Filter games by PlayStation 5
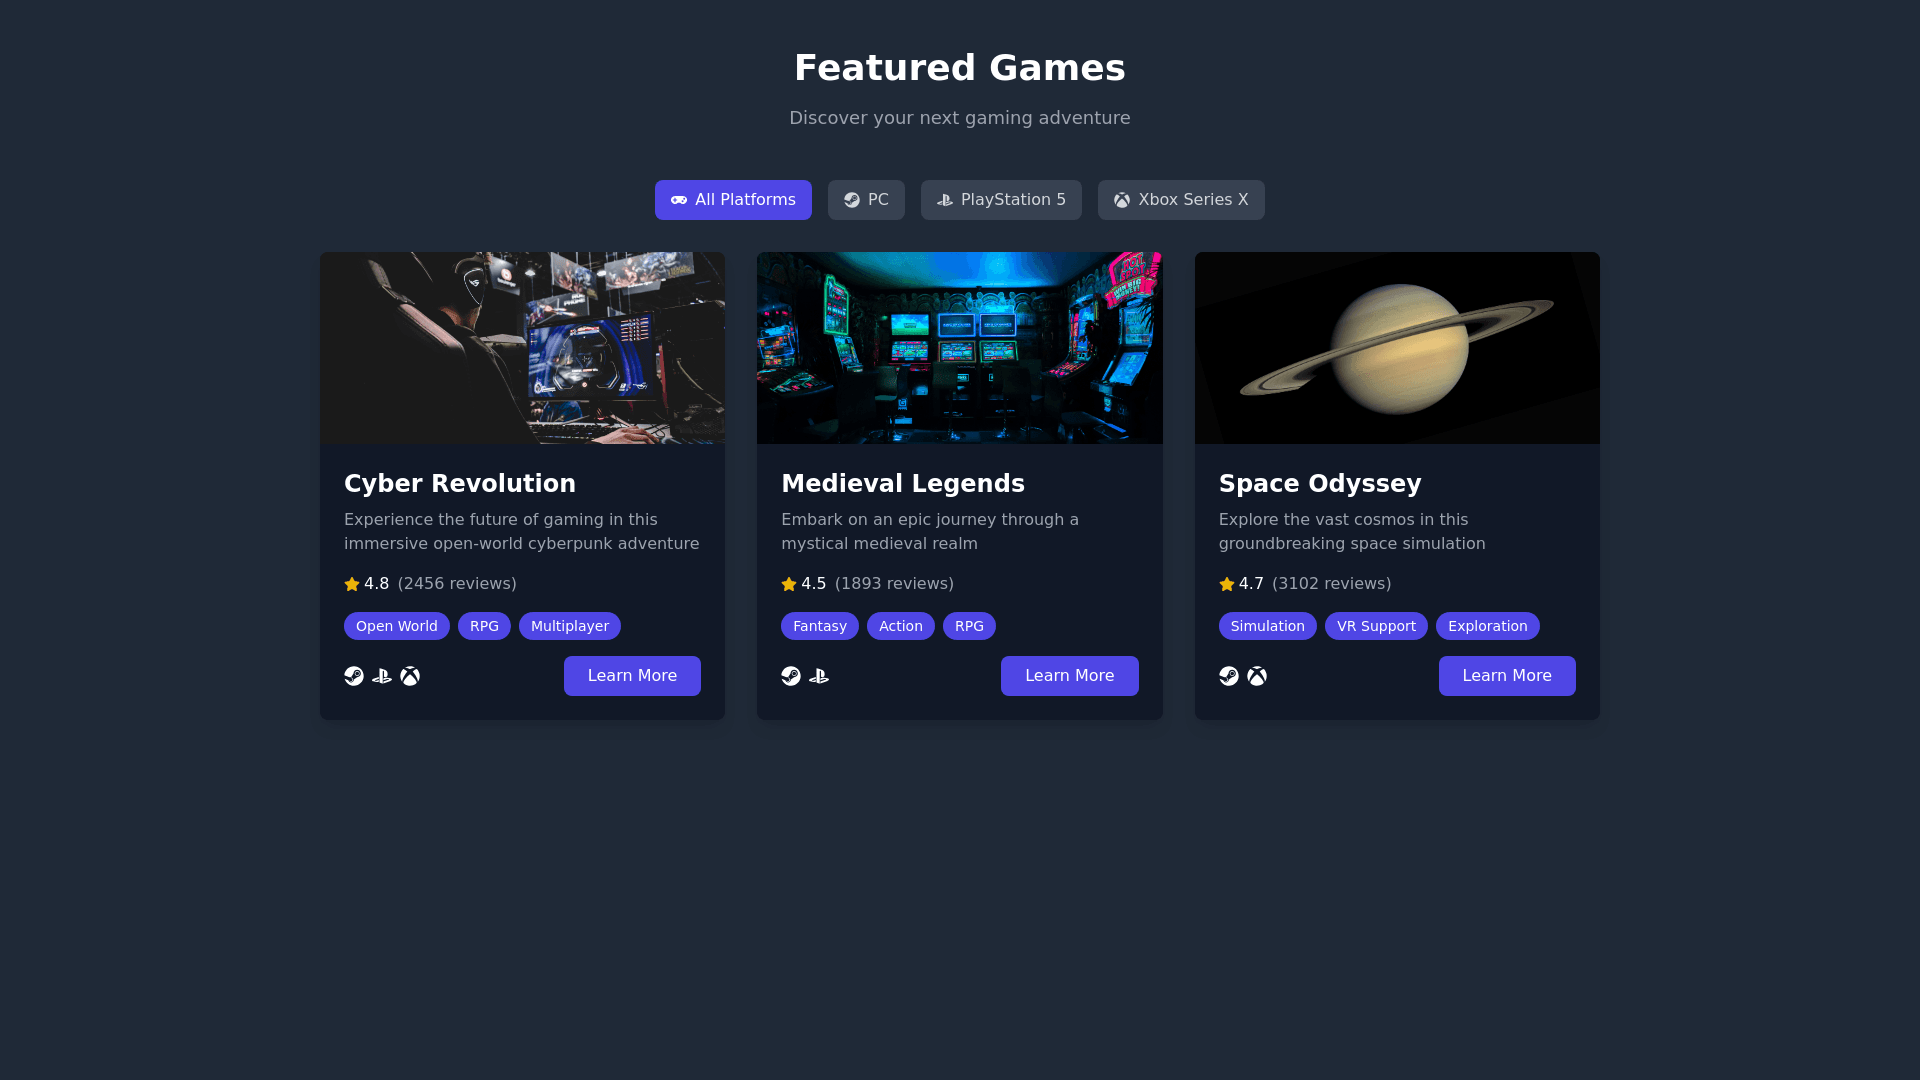Screen dimensions: 1920x1080 (x=1001, y=200)
